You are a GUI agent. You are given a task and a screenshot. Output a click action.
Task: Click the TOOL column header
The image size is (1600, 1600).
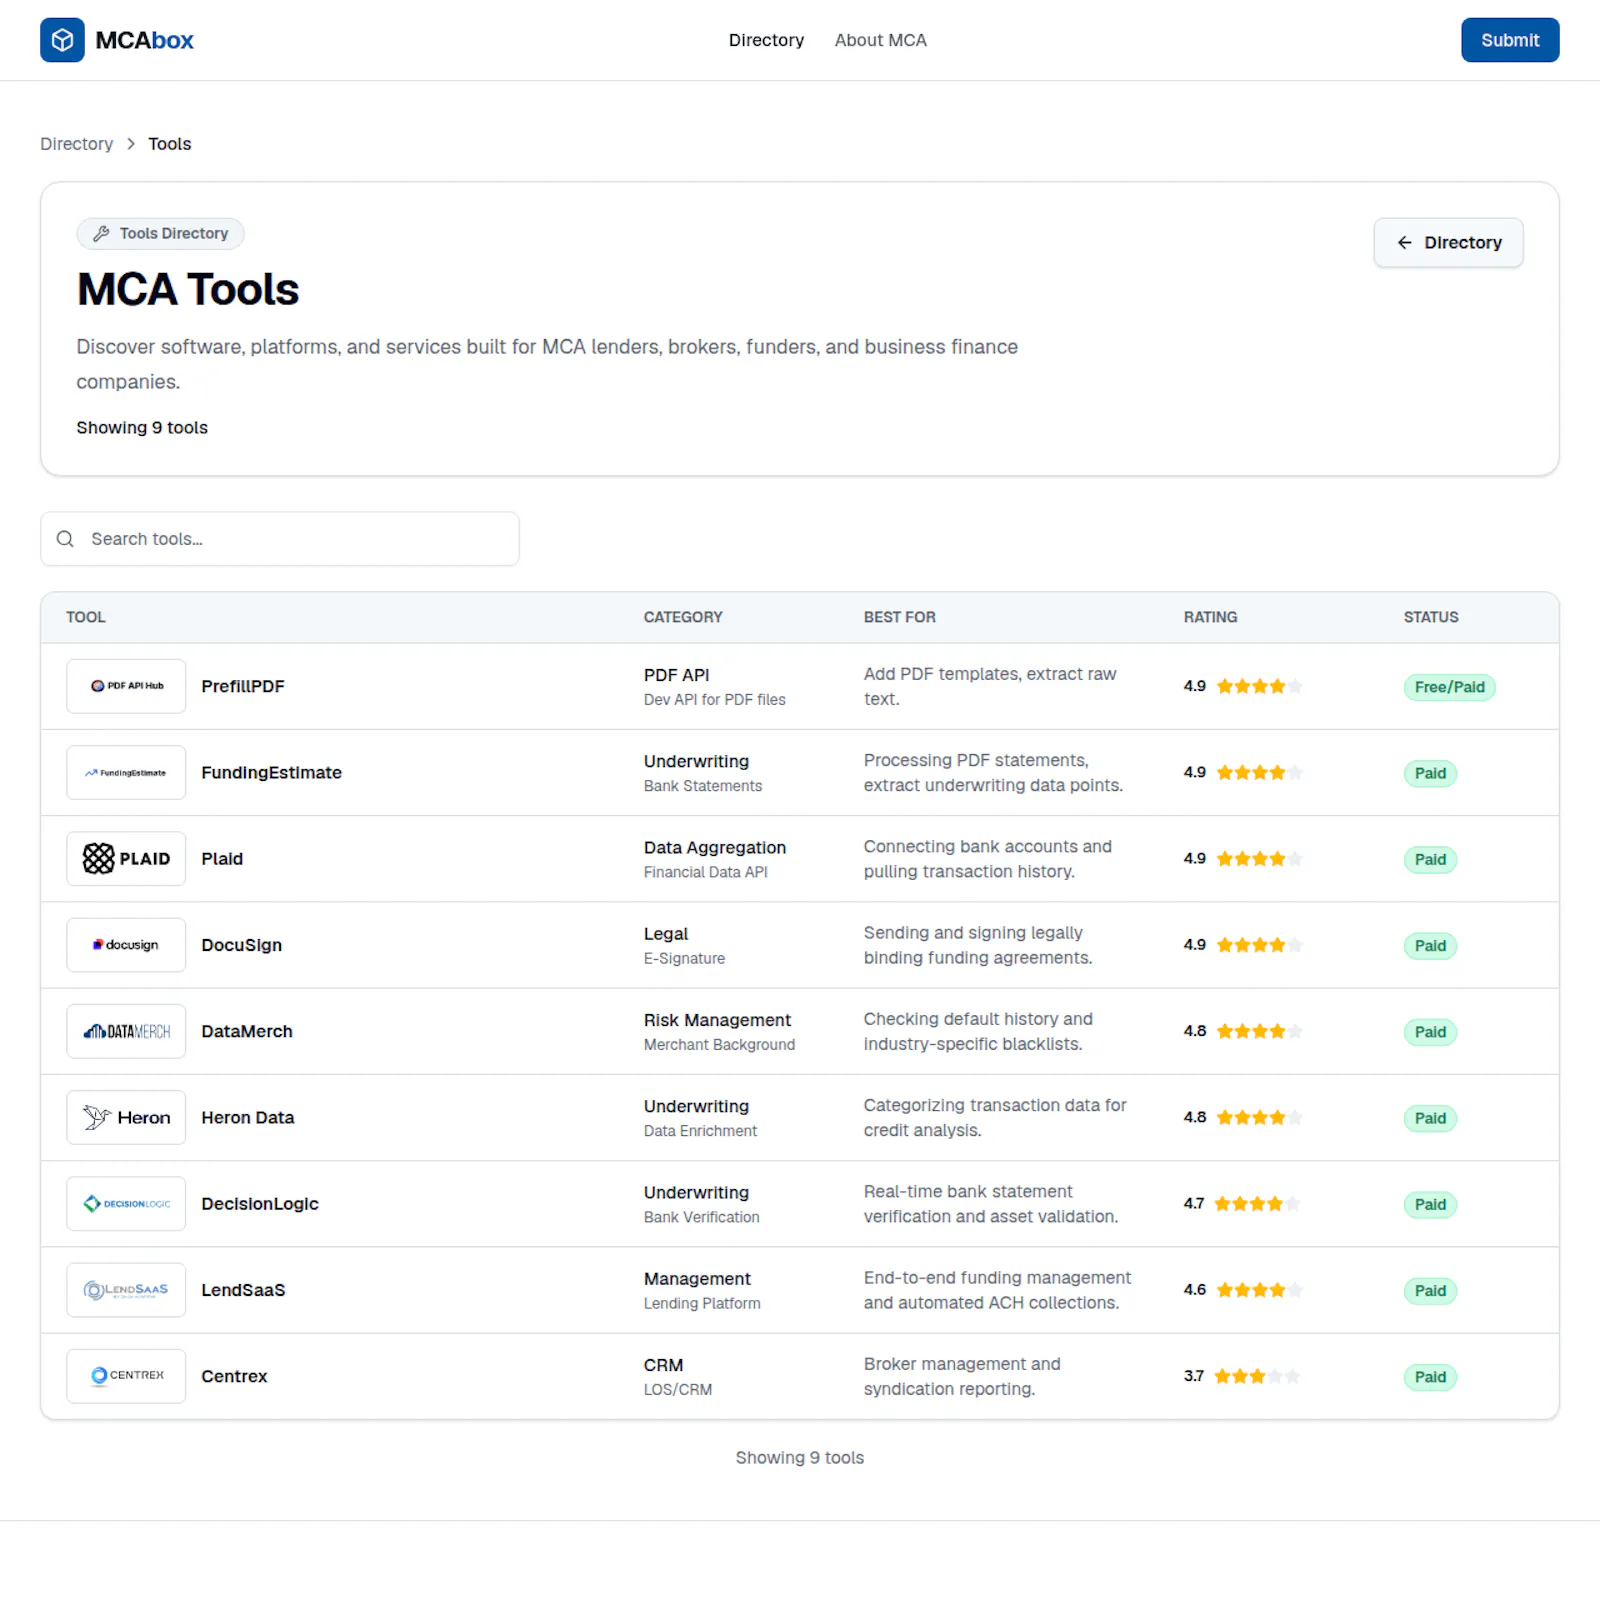coord(86,617)
